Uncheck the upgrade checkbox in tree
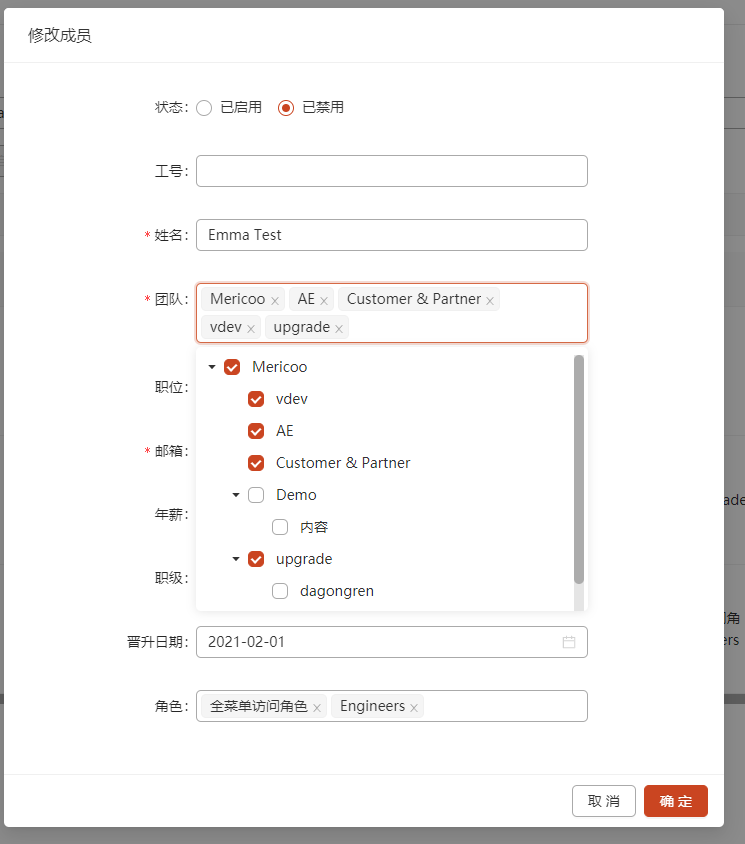The image size is (745, 844). [x=256, y=559]
